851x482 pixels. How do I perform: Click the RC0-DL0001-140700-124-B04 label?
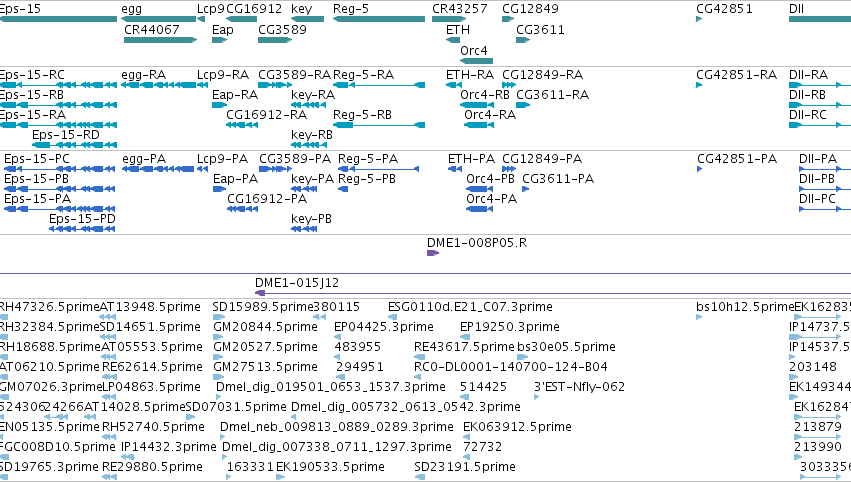(511, 367)
